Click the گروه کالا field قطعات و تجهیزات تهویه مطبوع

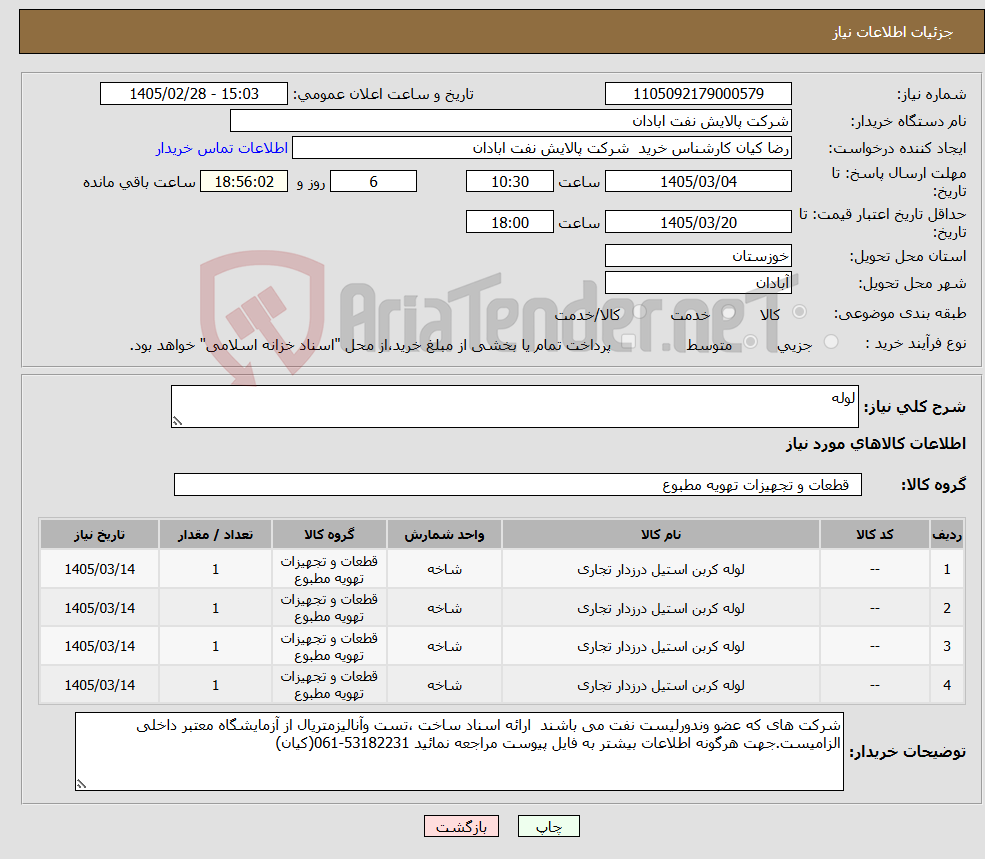[x=518, y=484]
